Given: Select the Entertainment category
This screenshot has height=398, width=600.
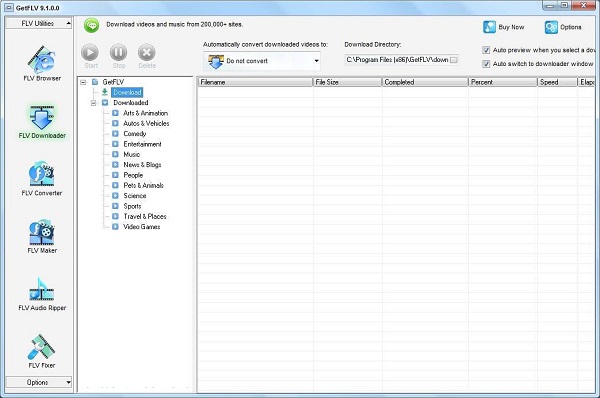Looking at the screenshot, I should coord(142,144).
